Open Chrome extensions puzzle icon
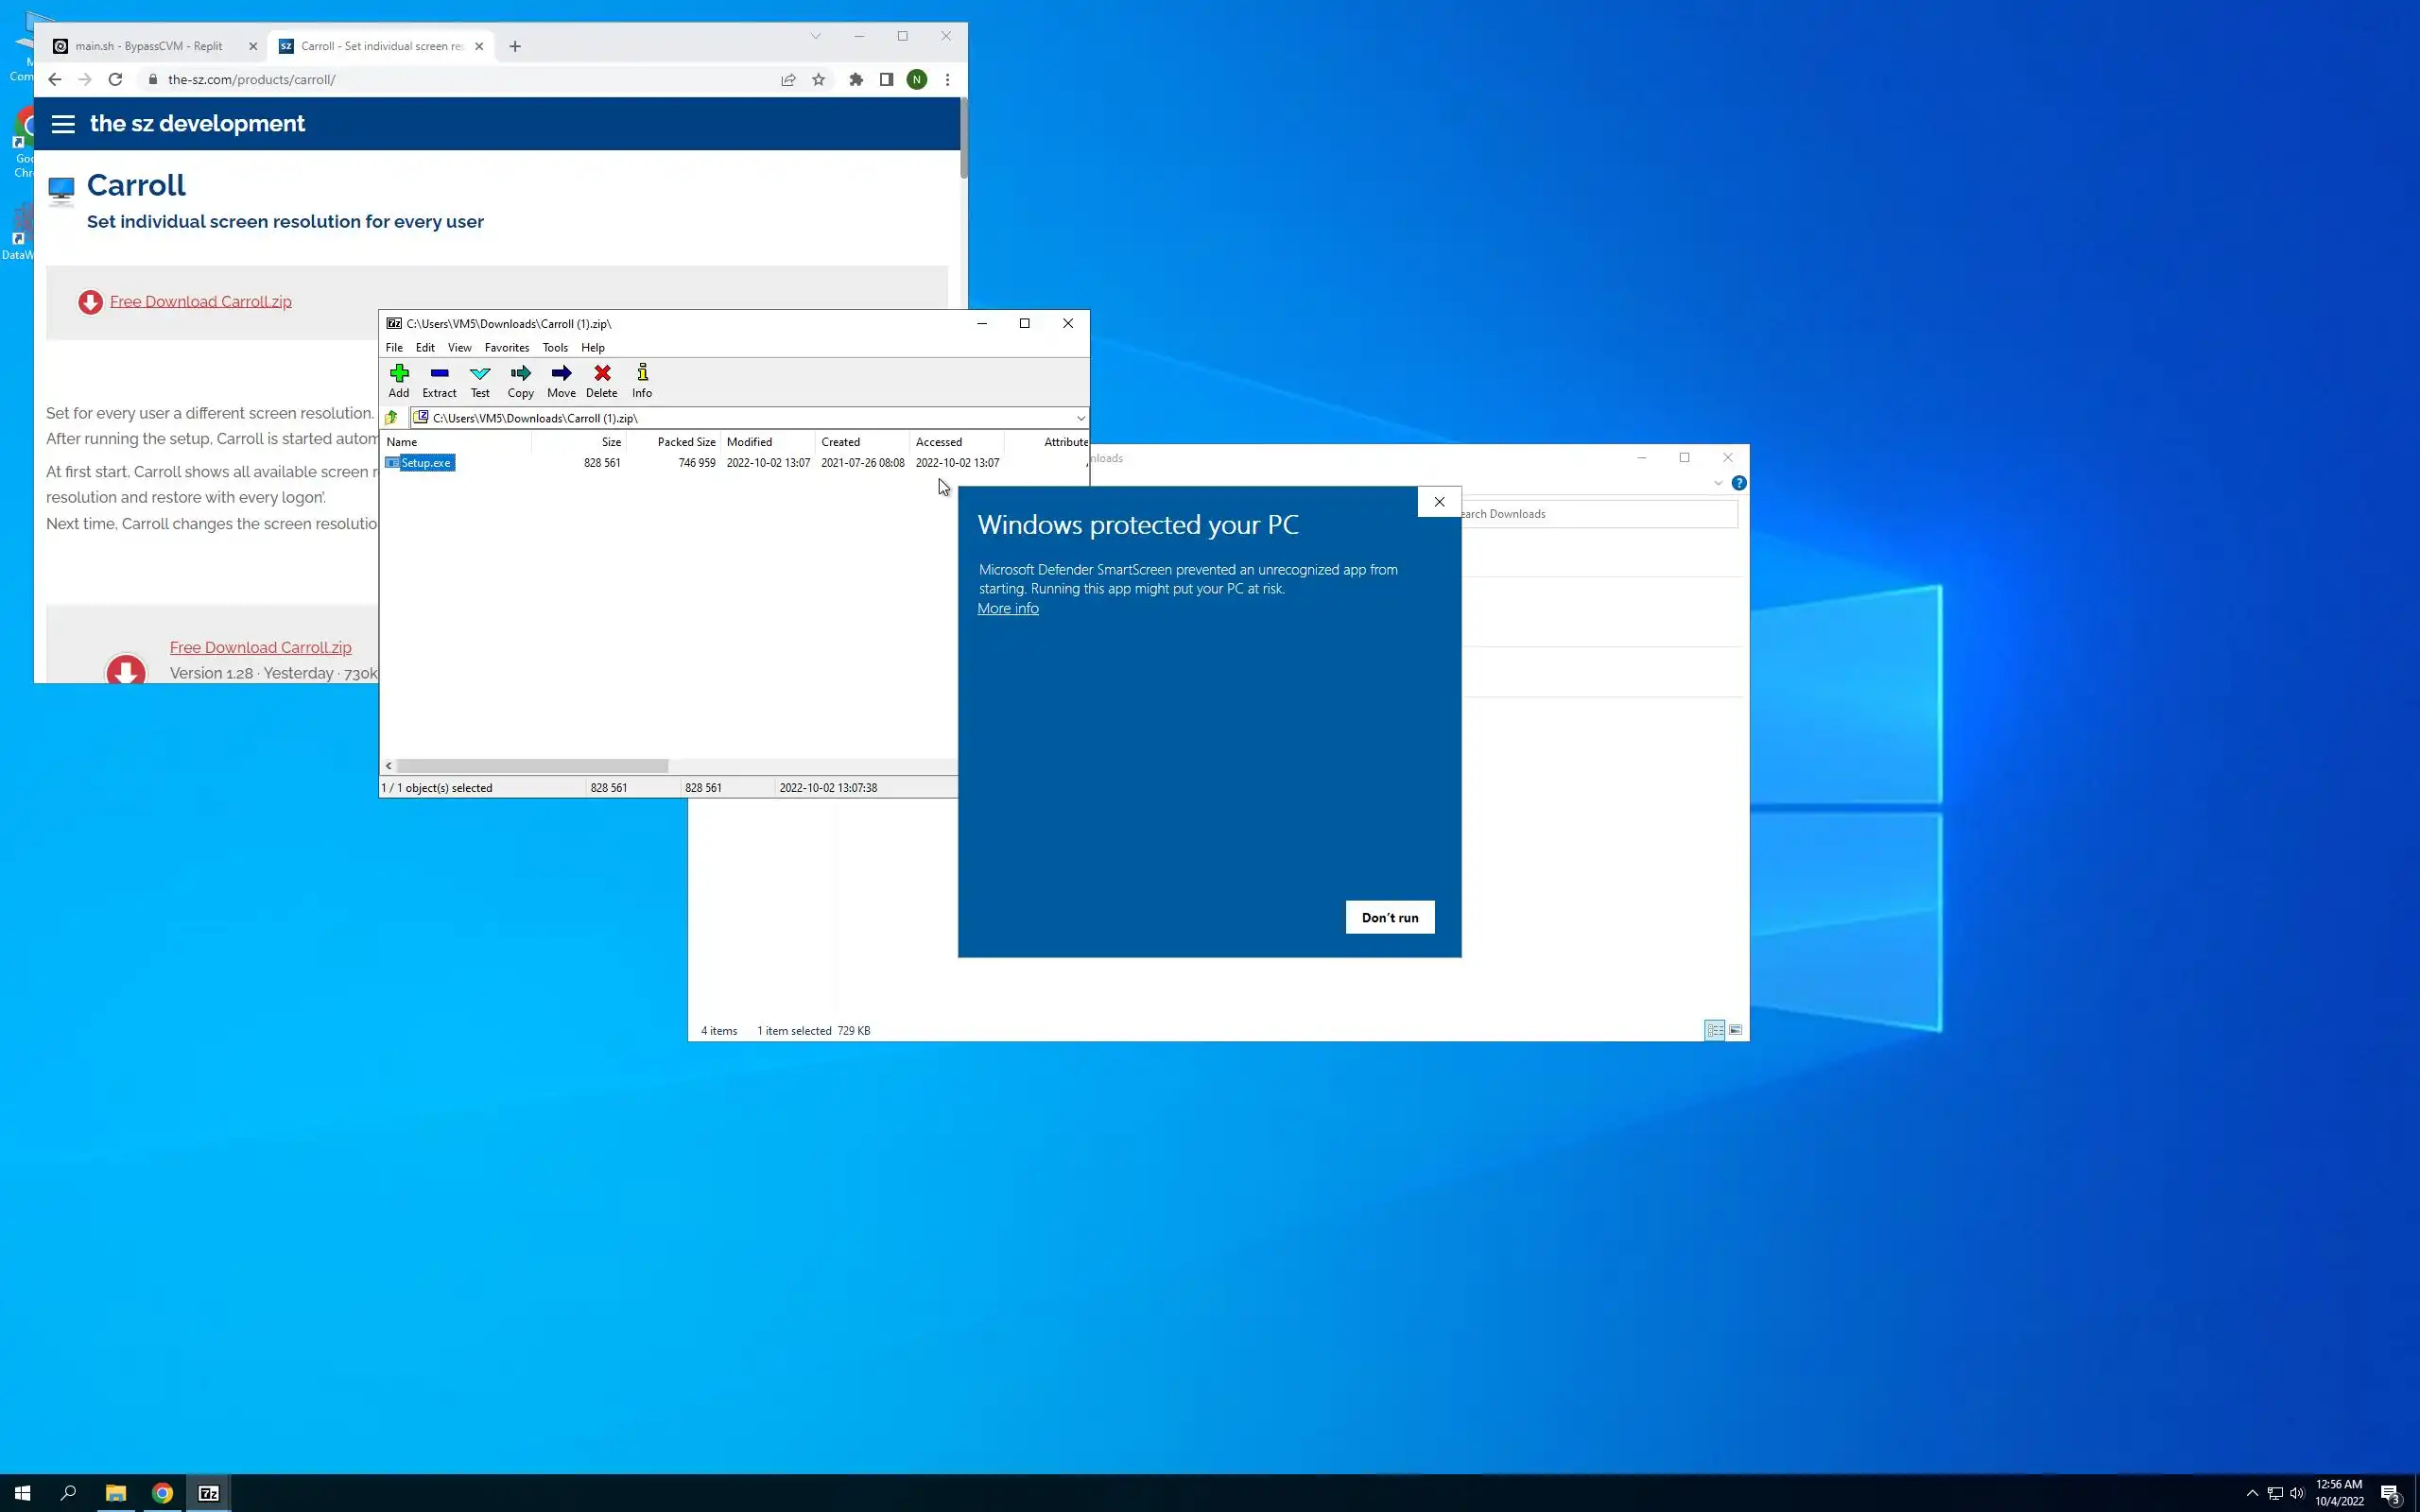 coord(856,80)
